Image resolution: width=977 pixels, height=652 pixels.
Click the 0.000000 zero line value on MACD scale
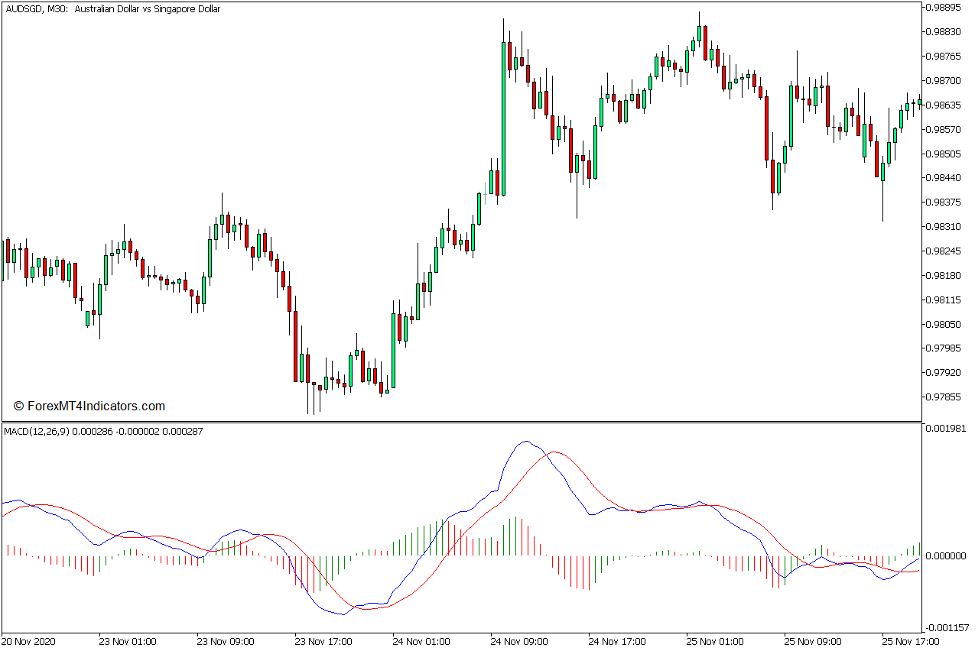(x=948, y=555)
